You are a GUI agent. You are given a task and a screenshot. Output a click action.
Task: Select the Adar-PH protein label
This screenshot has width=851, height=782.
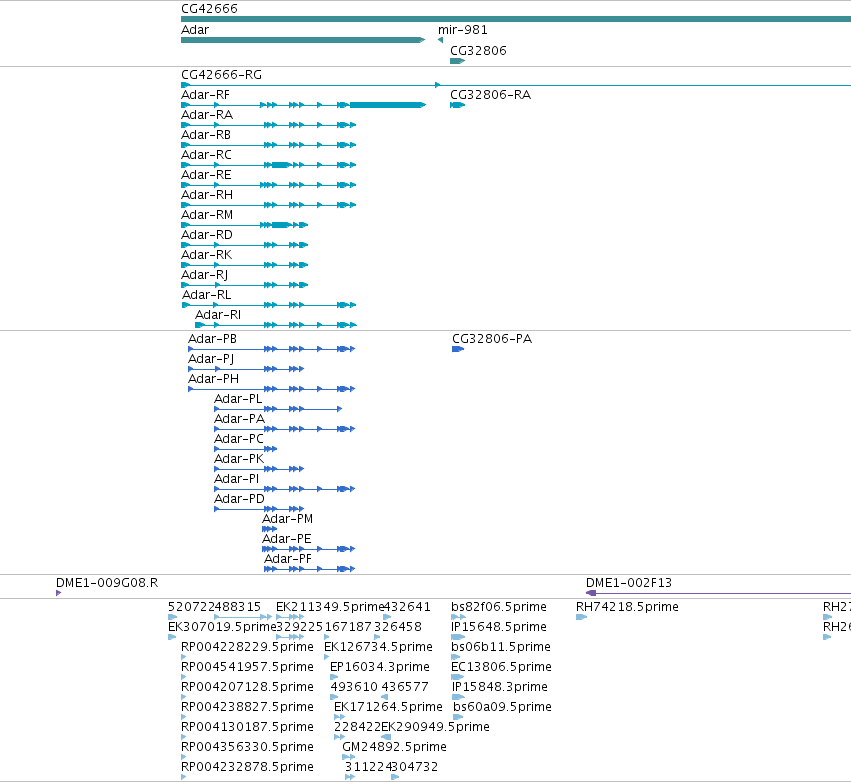(213, 379)
